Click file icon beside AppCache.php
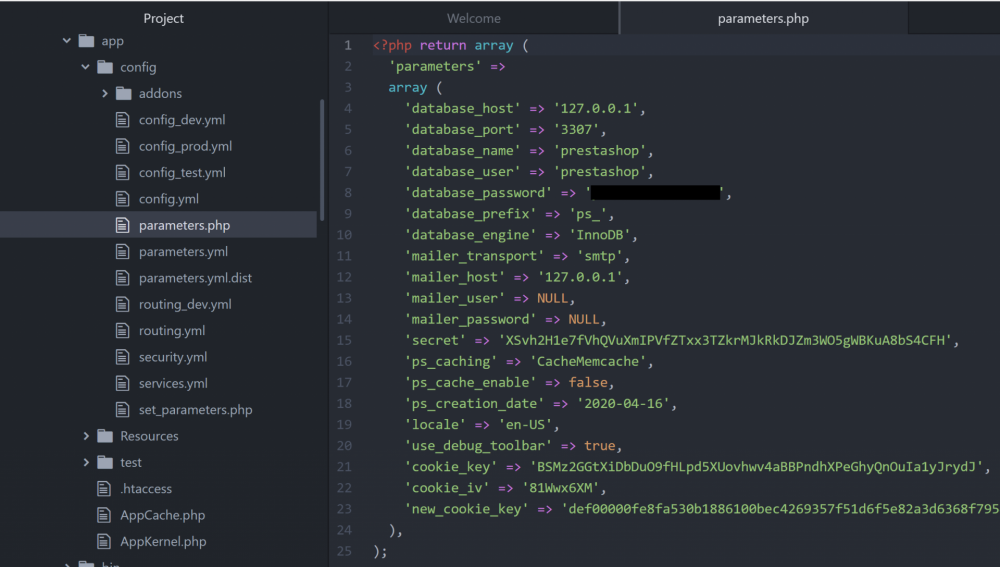1000x567 pixels. [x=104, y=515]
